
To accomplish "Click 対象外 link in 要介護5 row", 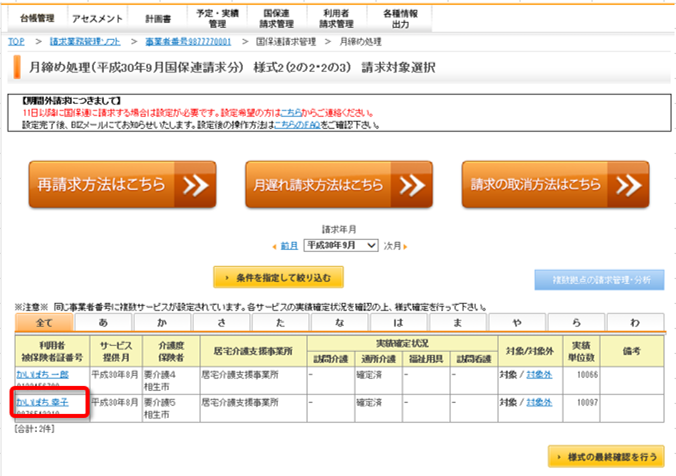I will coord(539,402).
